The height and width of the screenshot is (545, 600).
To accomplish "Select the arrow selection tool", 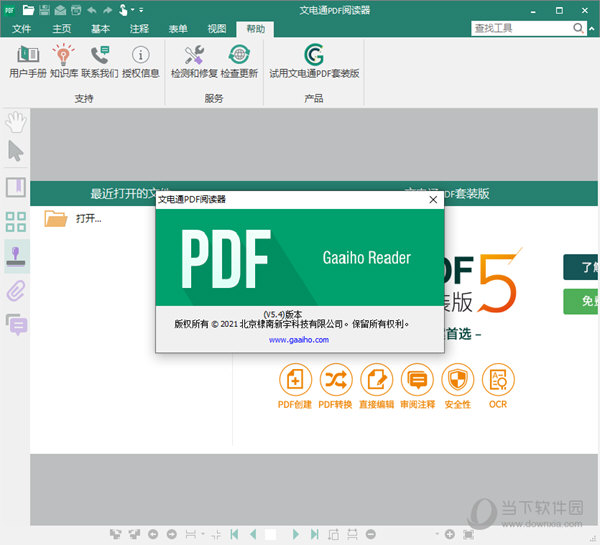I will click(x=16, y=151).
